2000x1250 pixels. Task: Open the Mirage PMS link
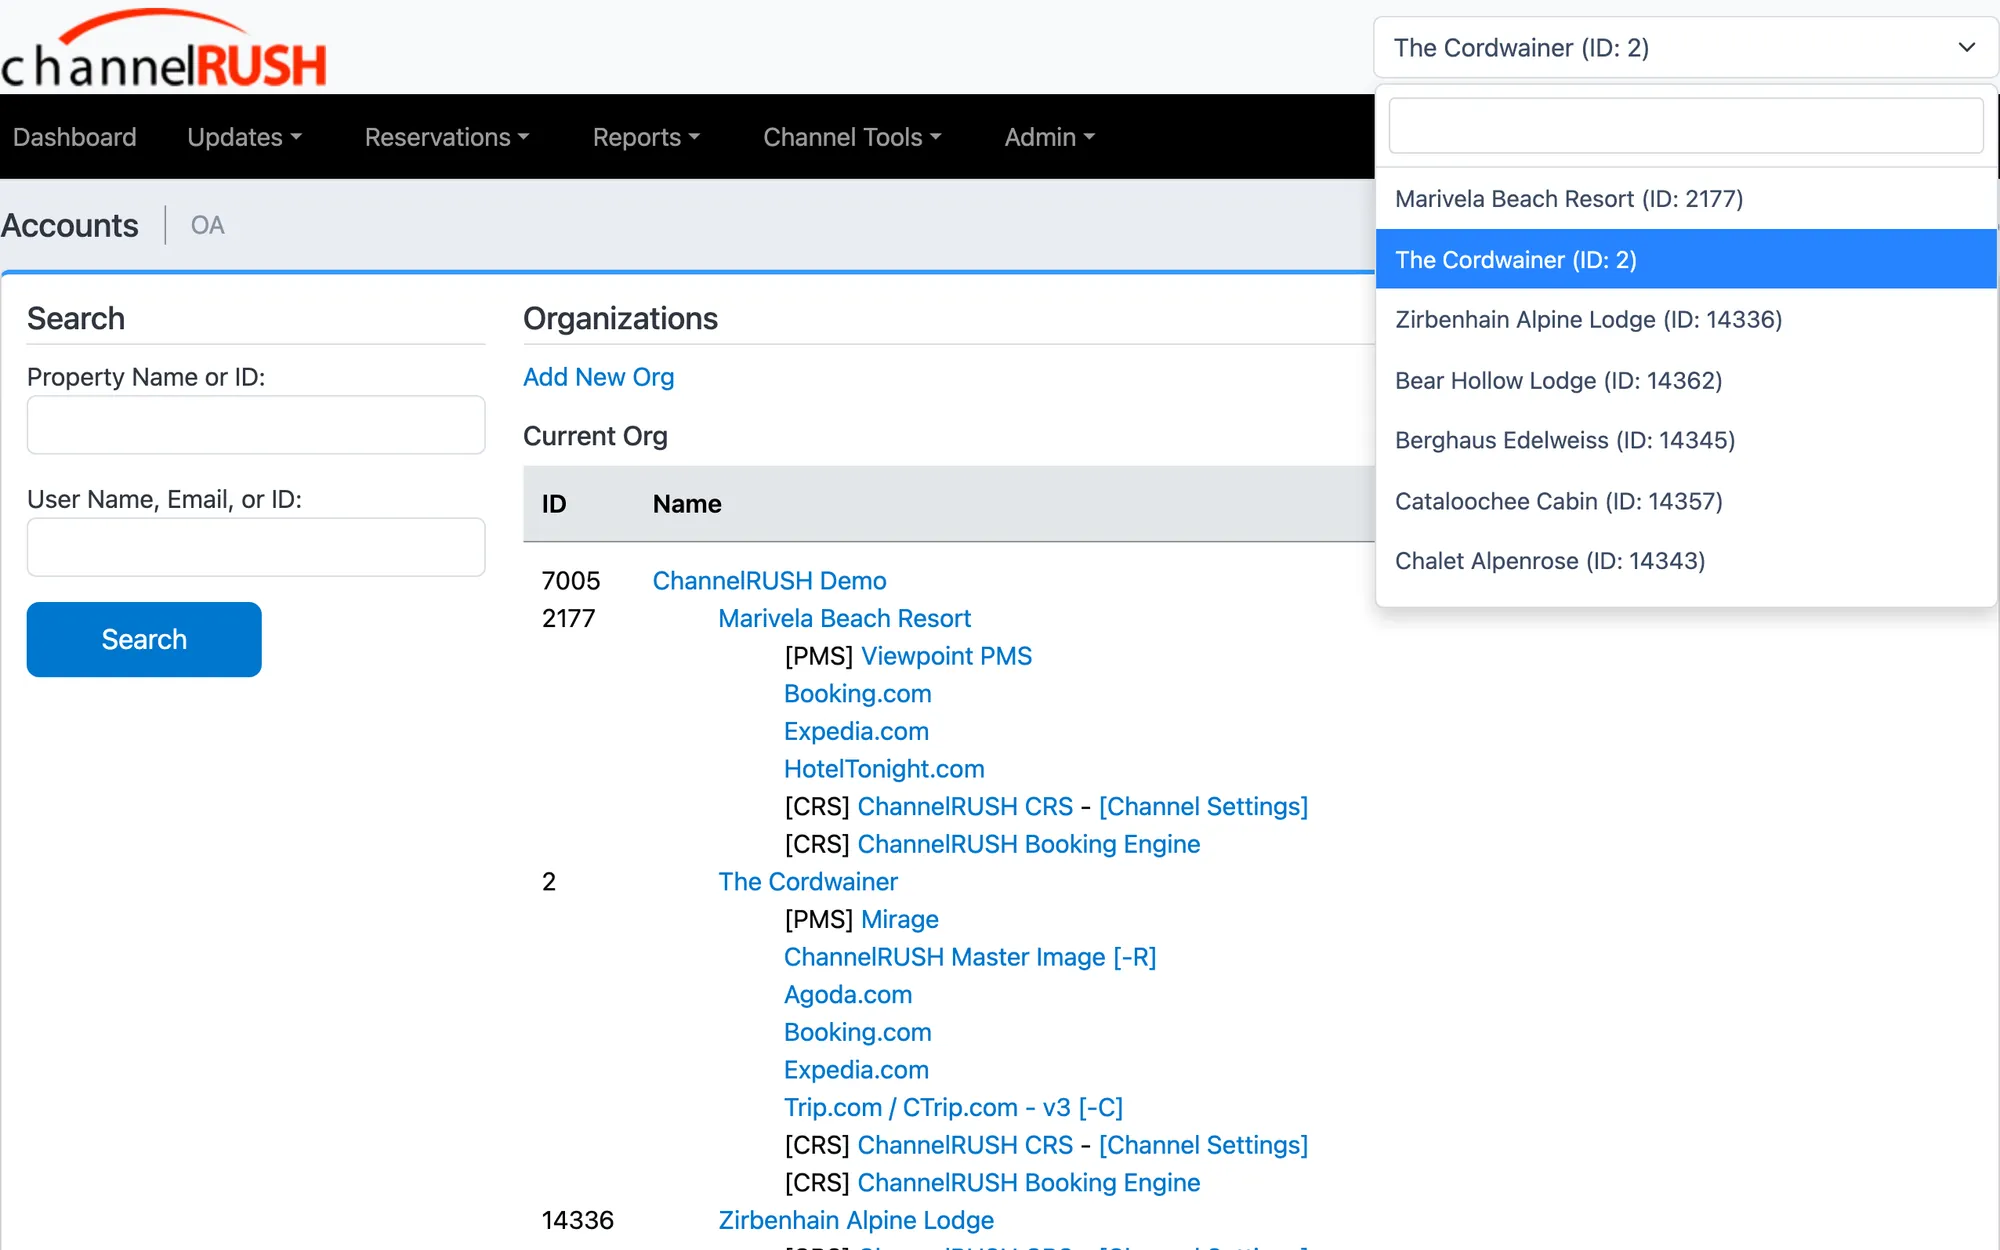point(900,920)
